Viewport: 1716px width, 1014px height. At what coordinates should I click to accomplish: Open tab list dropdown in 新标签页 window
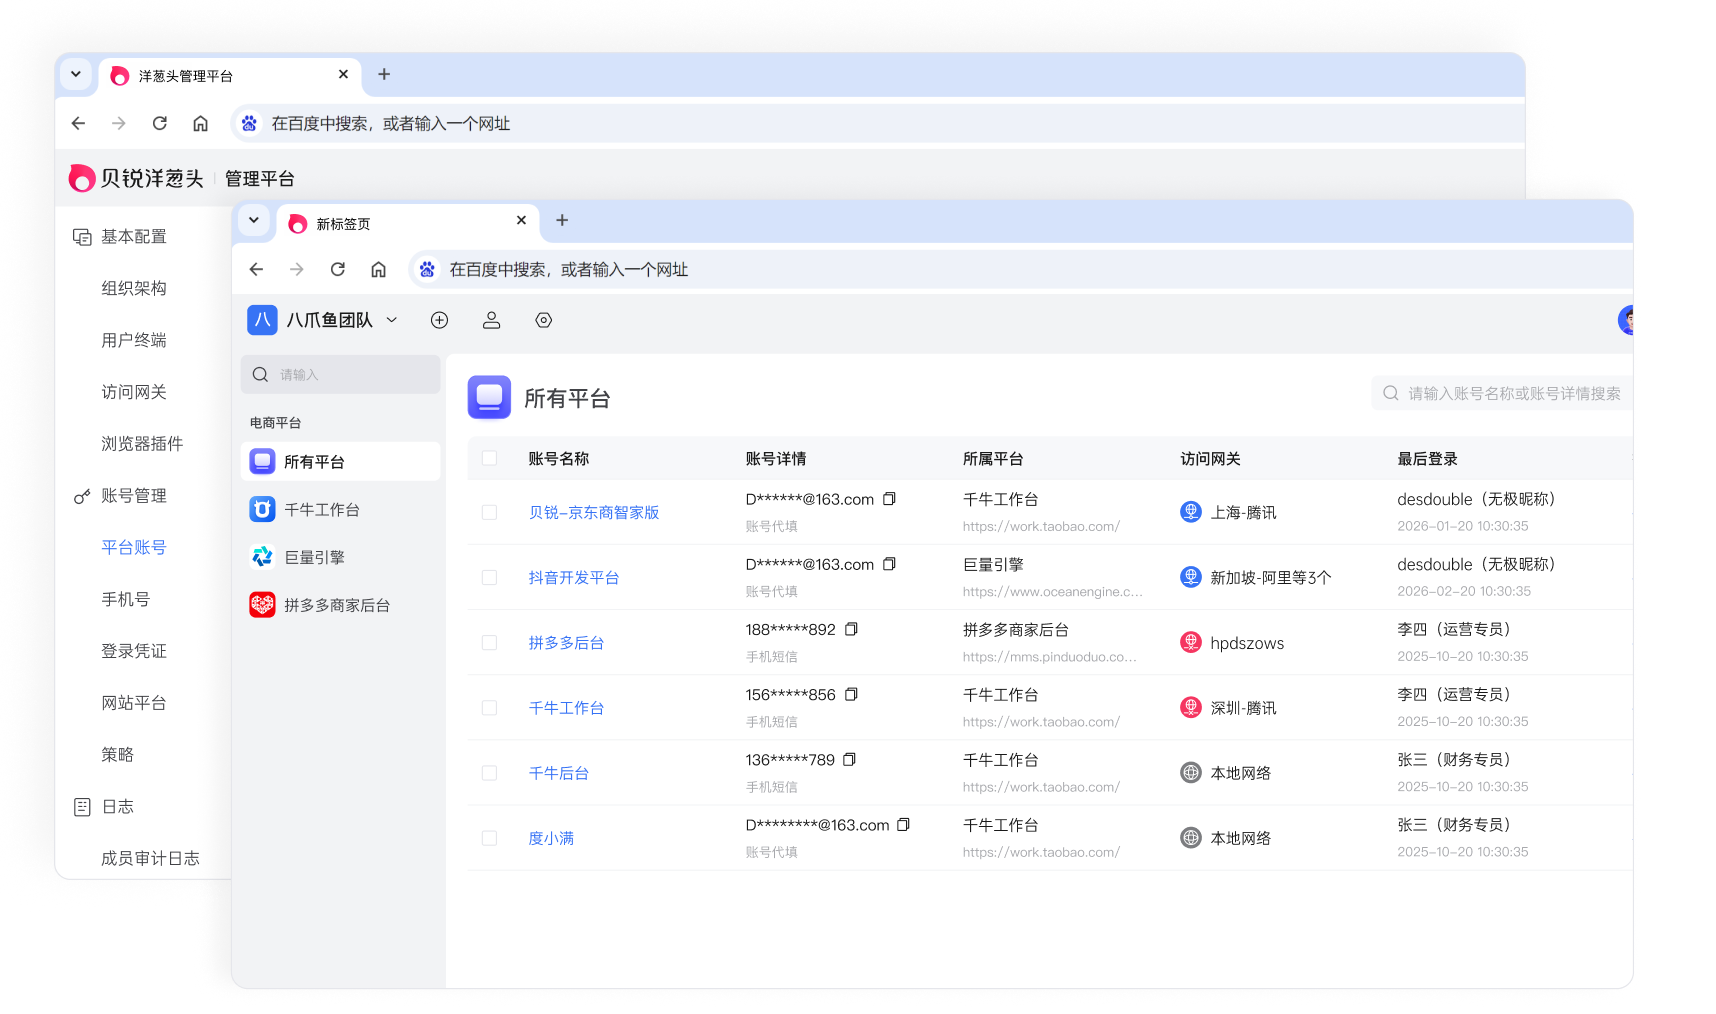(254, 221)
